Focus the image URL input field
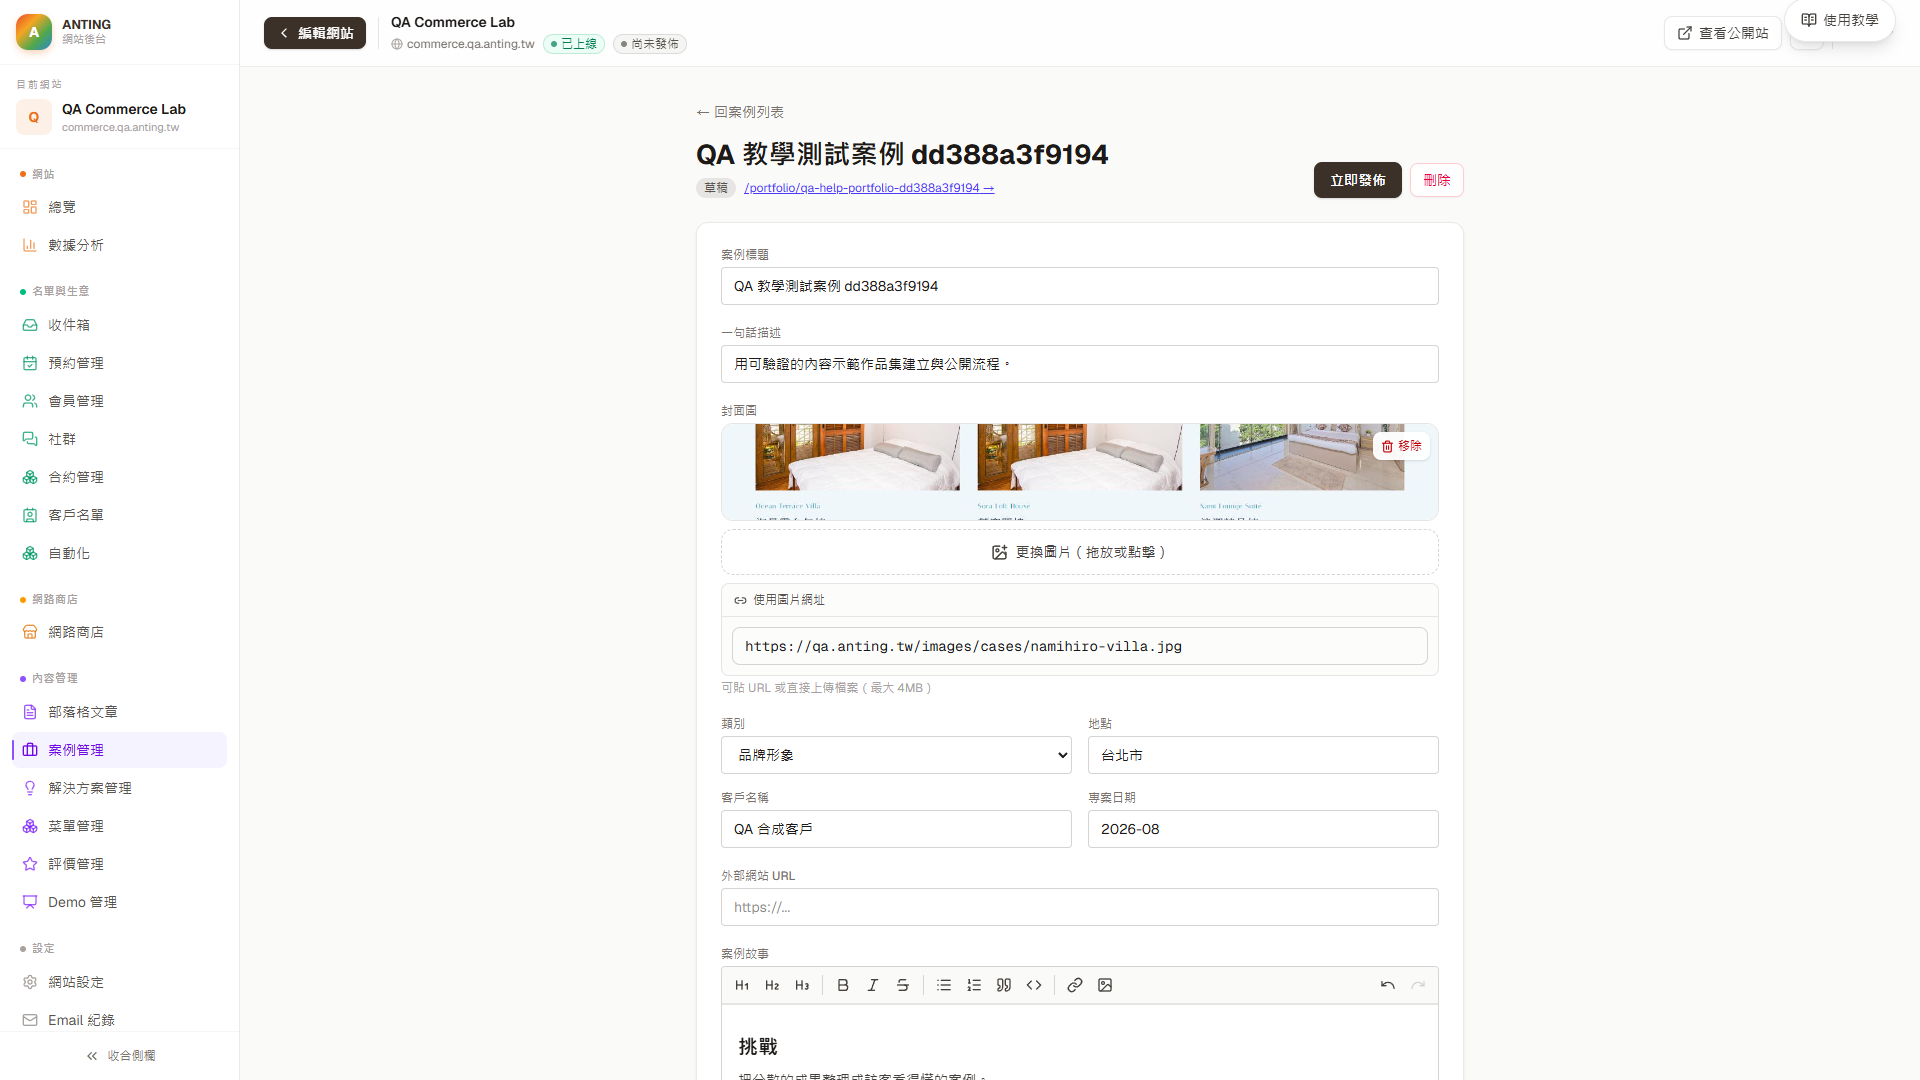The width and height of the screenshot is (1920, 1080). (1080, 646)
